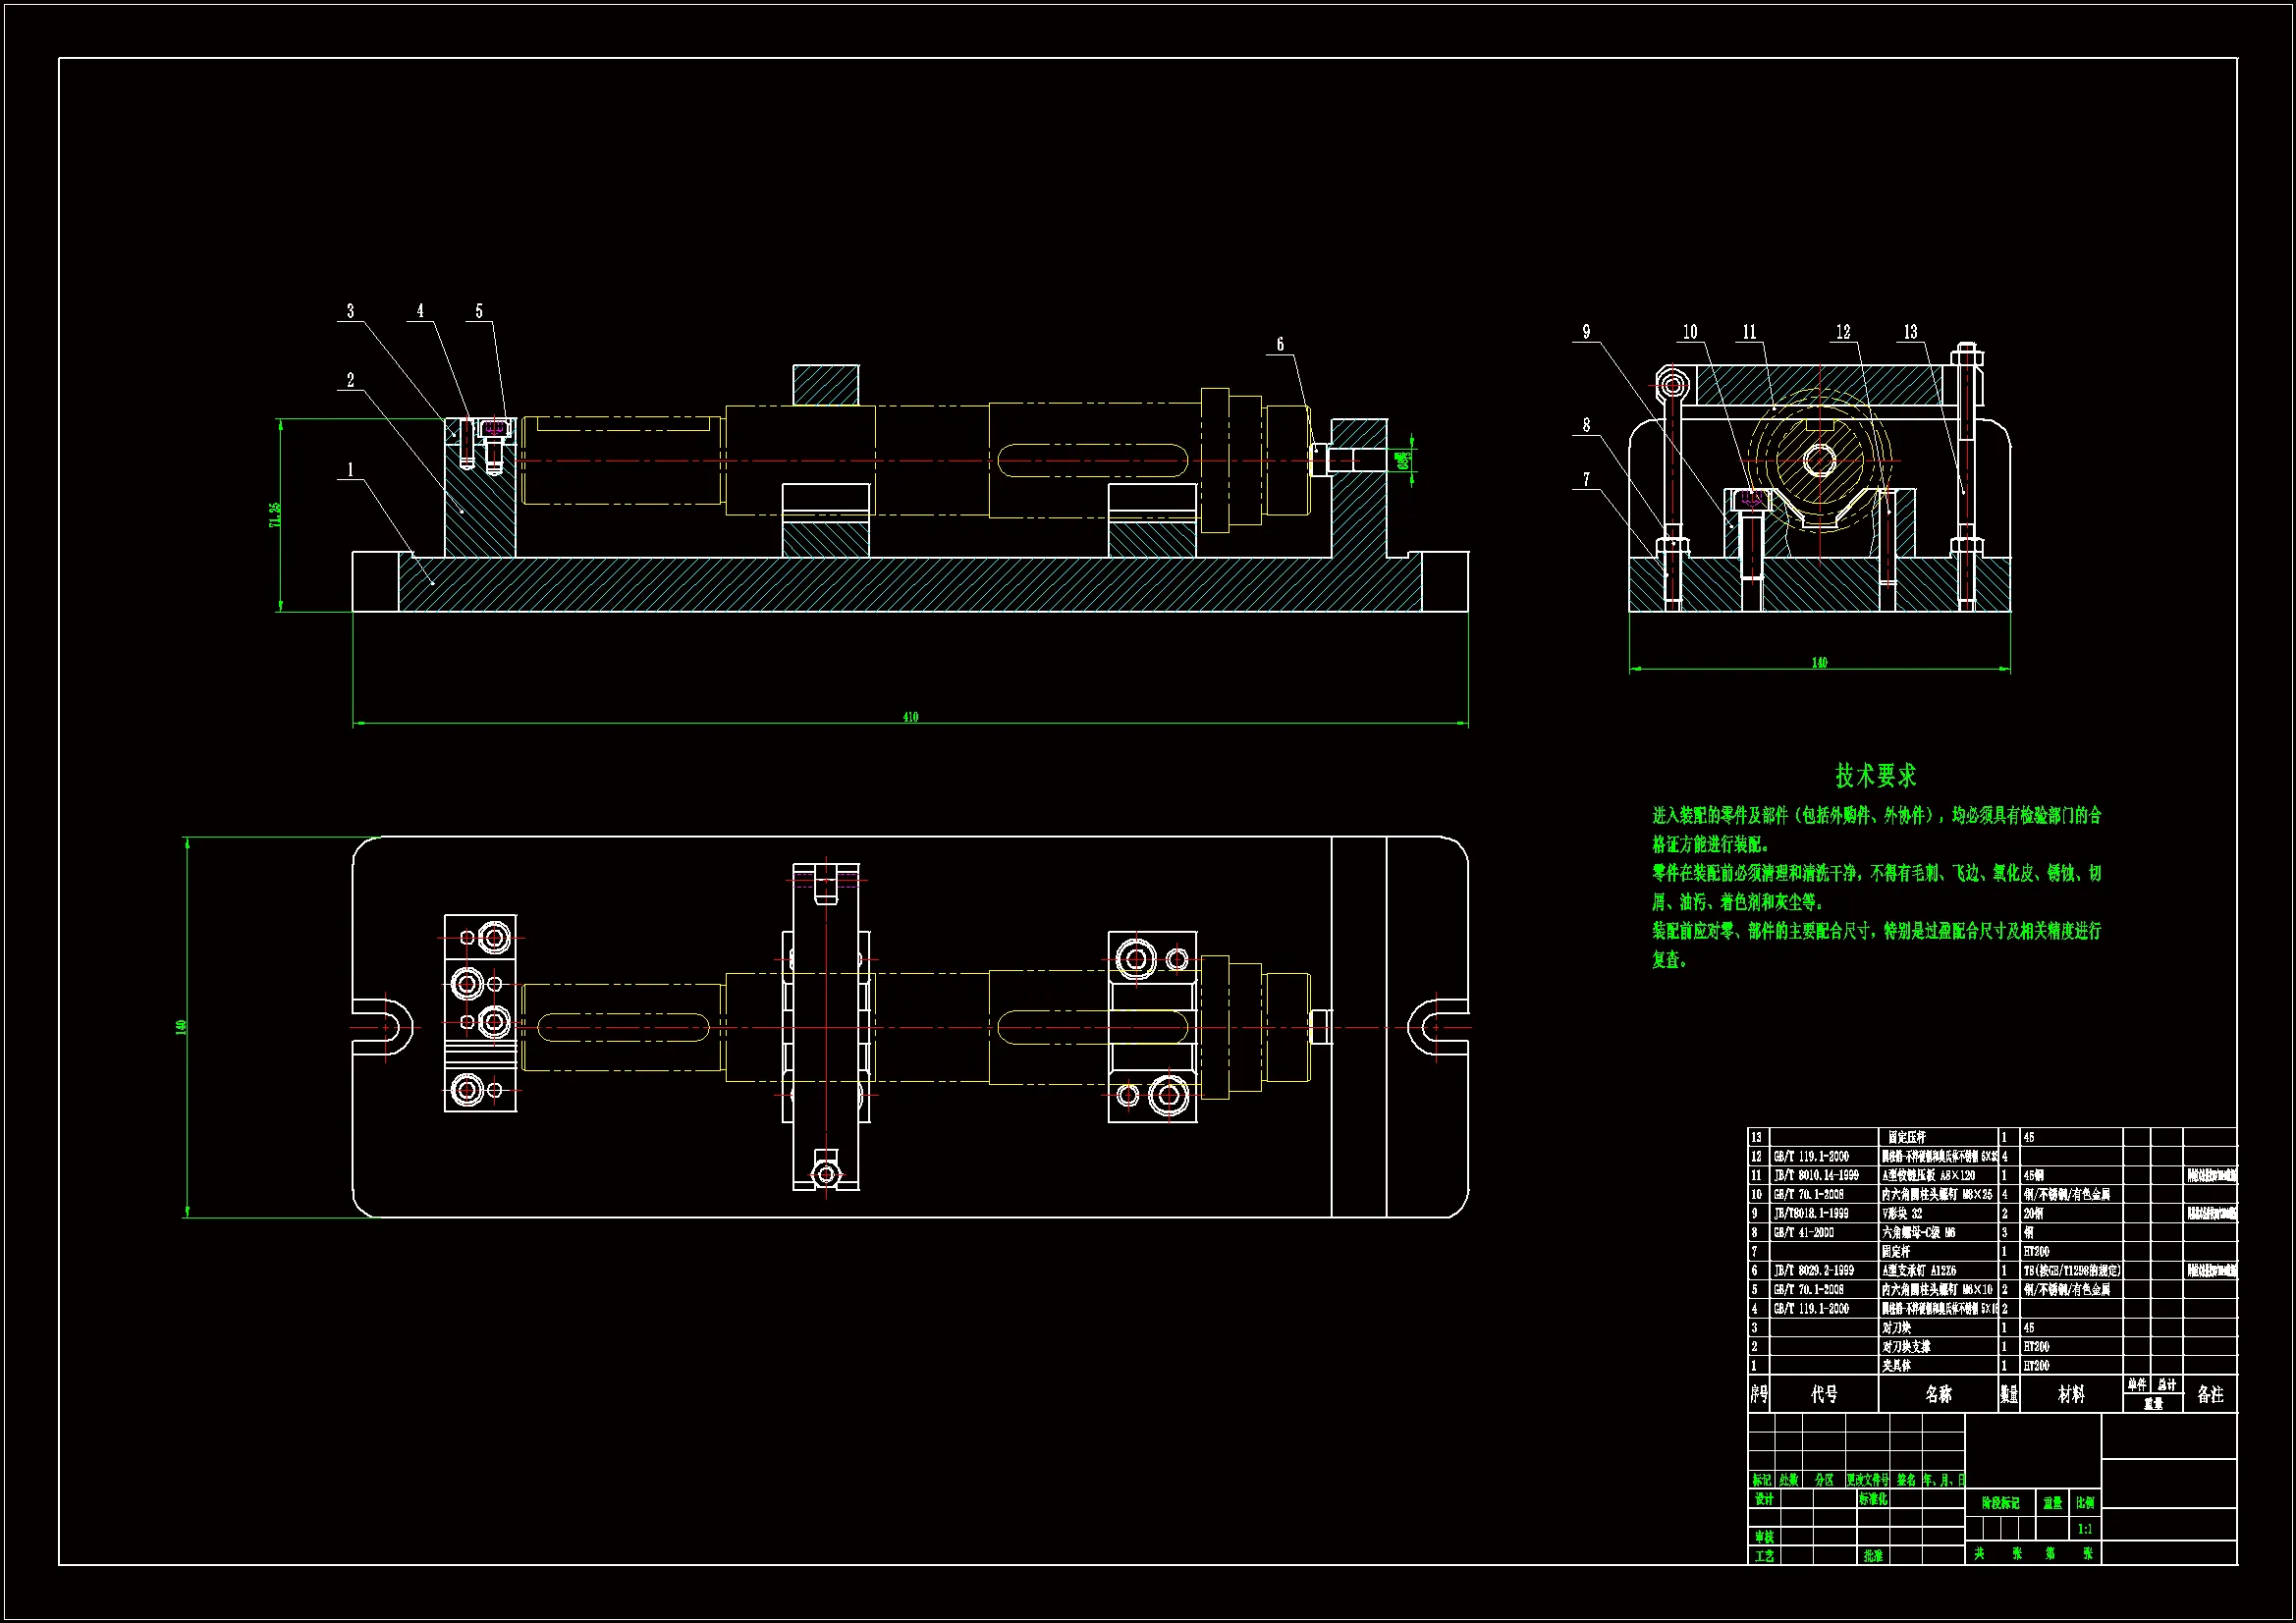Select the 140 width dimension under side view

pyautogui.click(x=1819, y=662)
